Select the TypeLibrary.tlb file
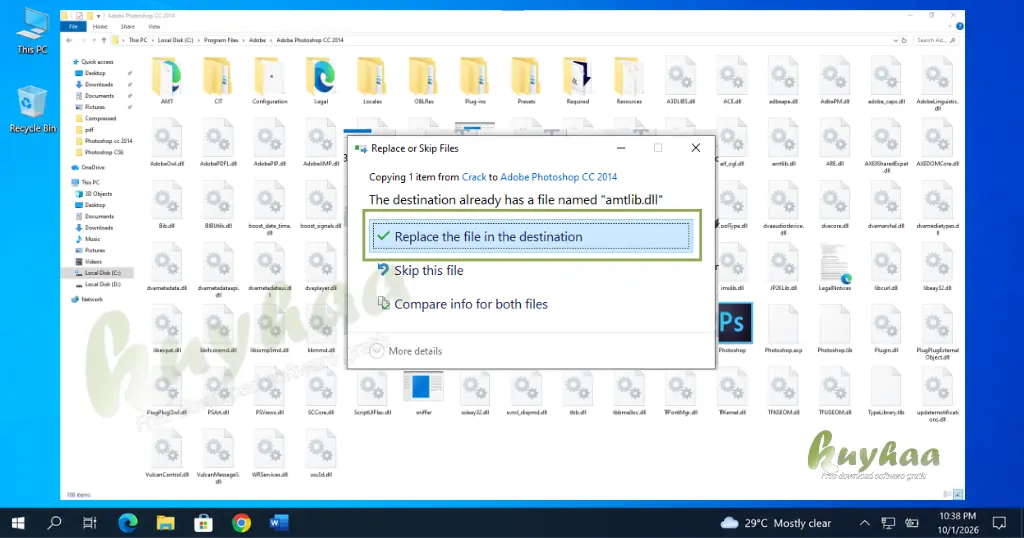The width and height of the screenshot is (1024, 538). [886, 392]
